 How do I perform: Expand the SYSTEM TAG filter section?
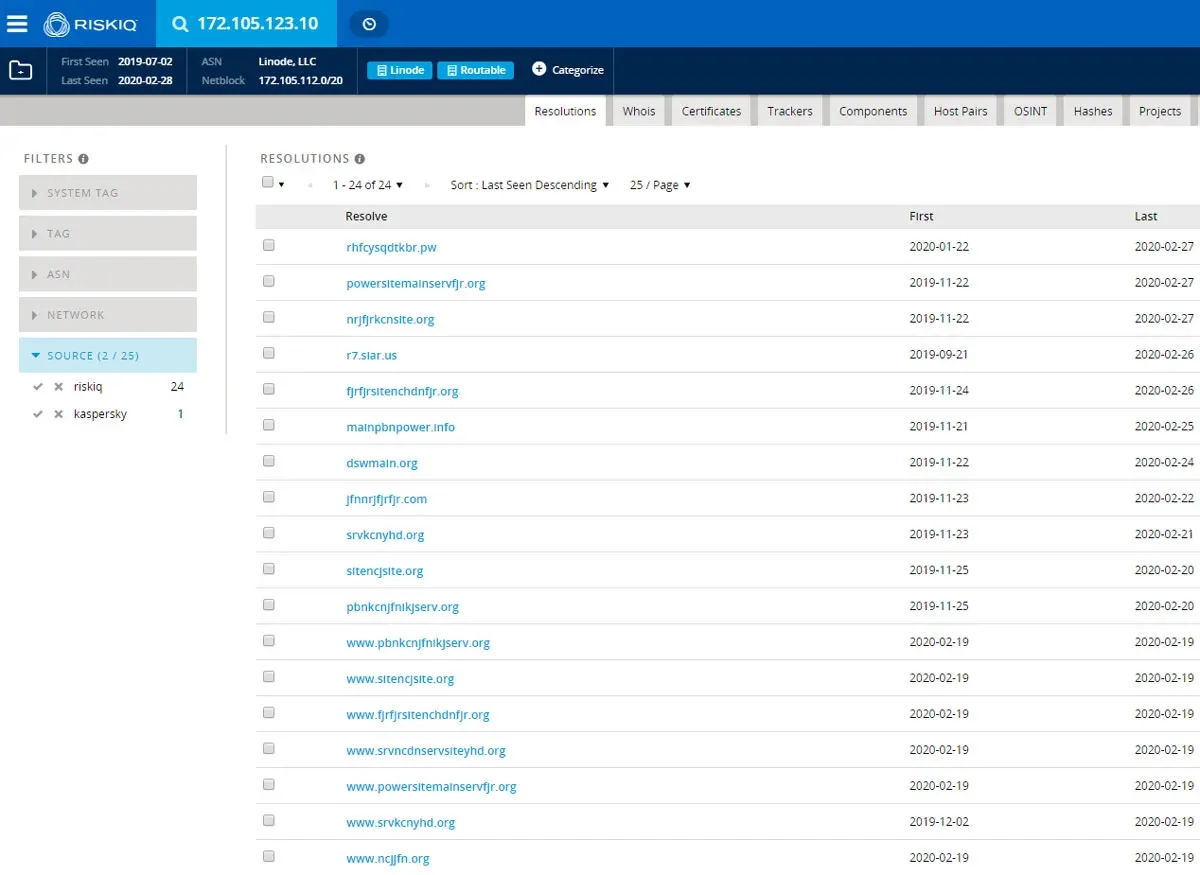pos(107,191)
